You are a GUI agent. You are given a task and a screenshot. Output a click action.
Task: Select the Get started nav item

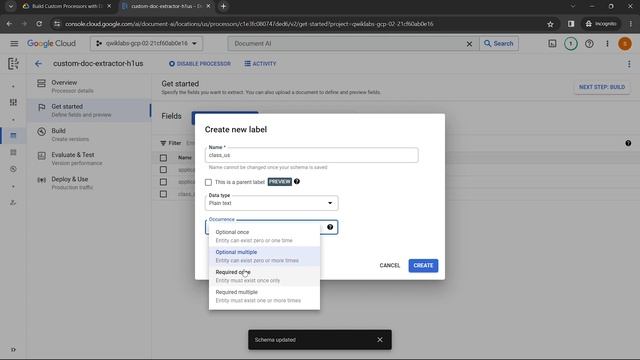[x=89, y=110]
